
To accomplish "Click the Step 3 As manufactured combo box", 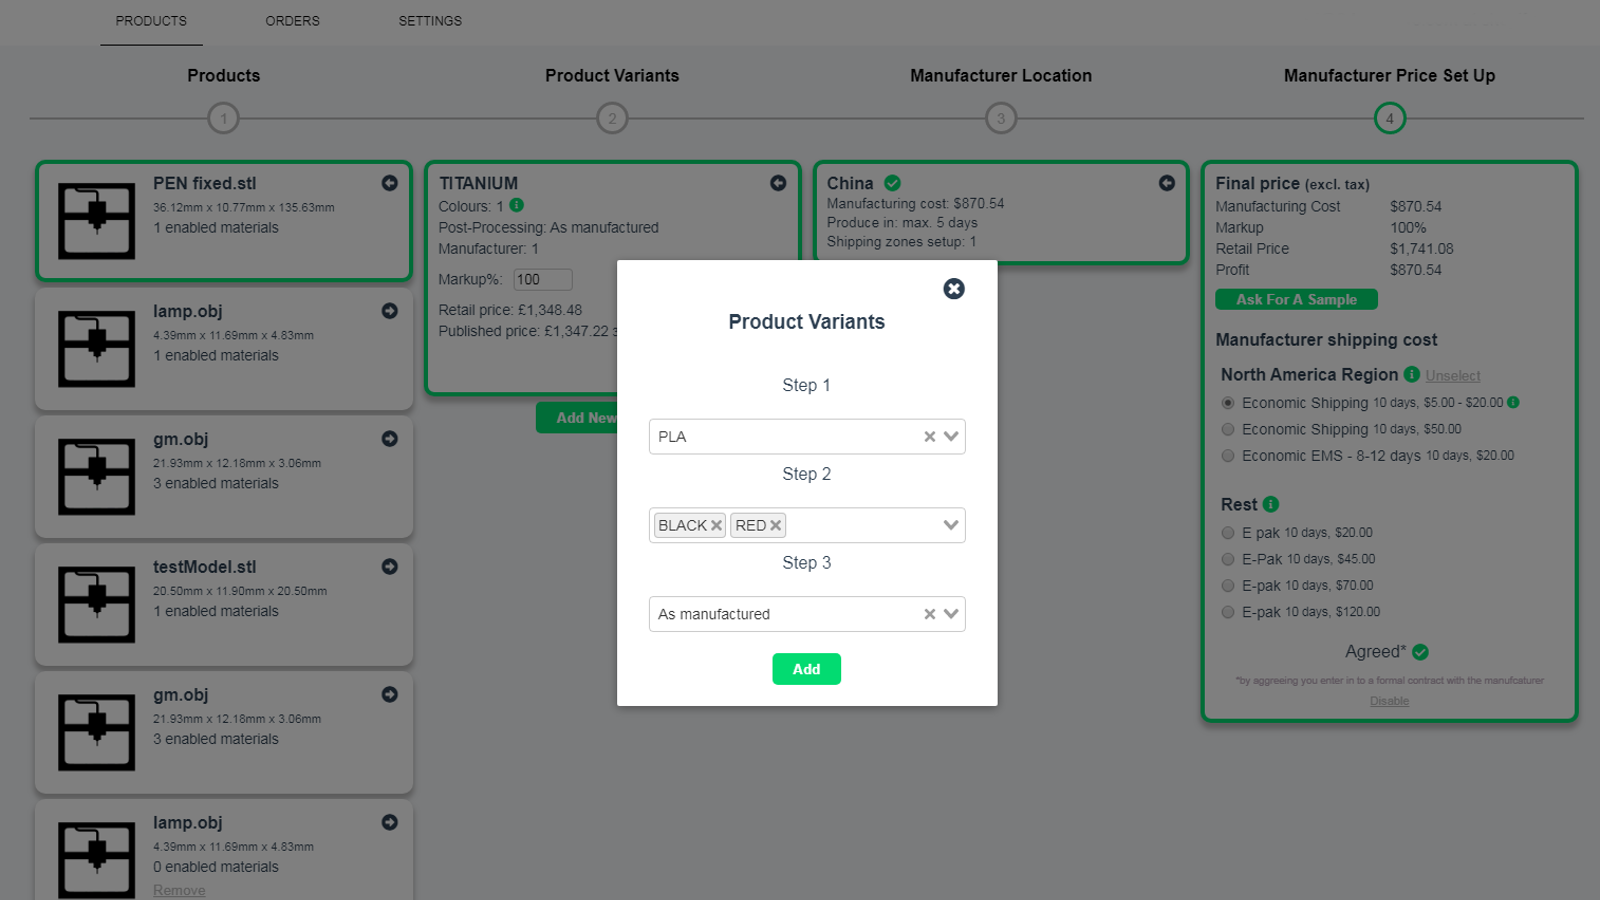I will (x=807, y=614).
